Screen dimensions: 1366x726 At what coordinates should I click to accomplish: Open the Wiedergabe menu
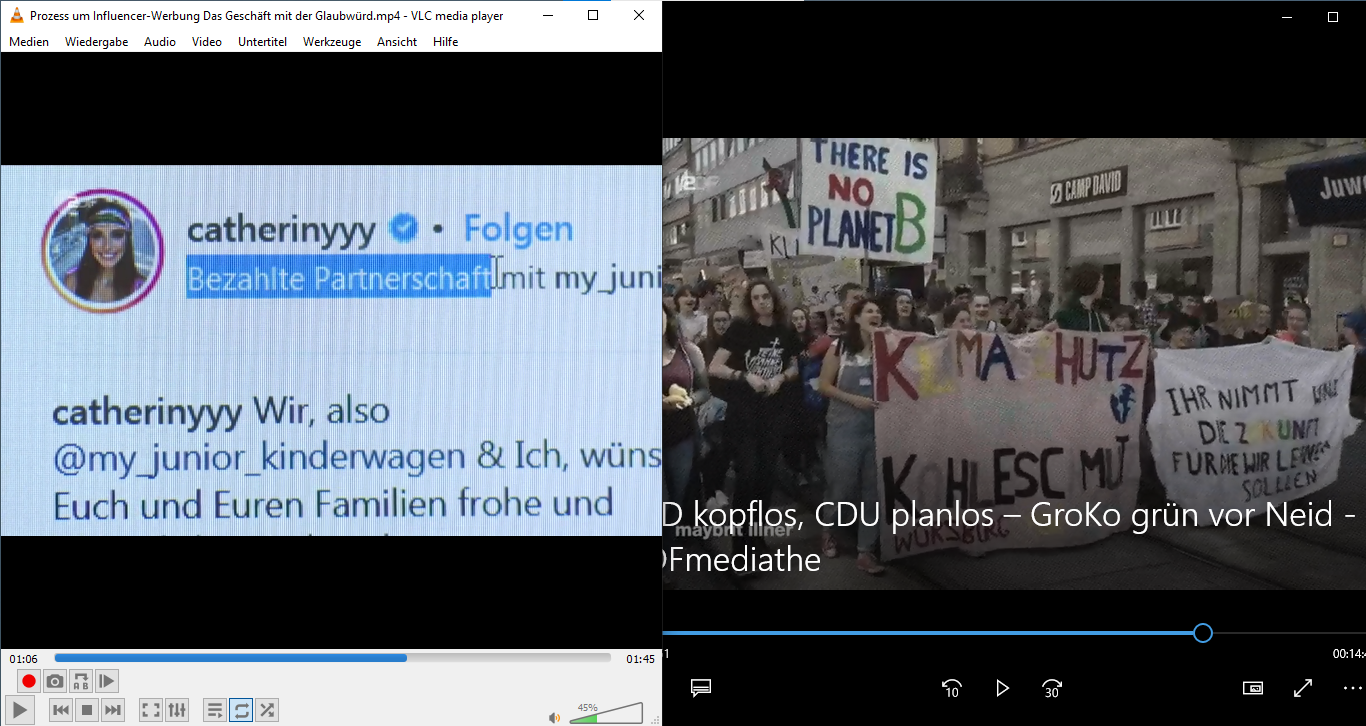pos(96,42)
